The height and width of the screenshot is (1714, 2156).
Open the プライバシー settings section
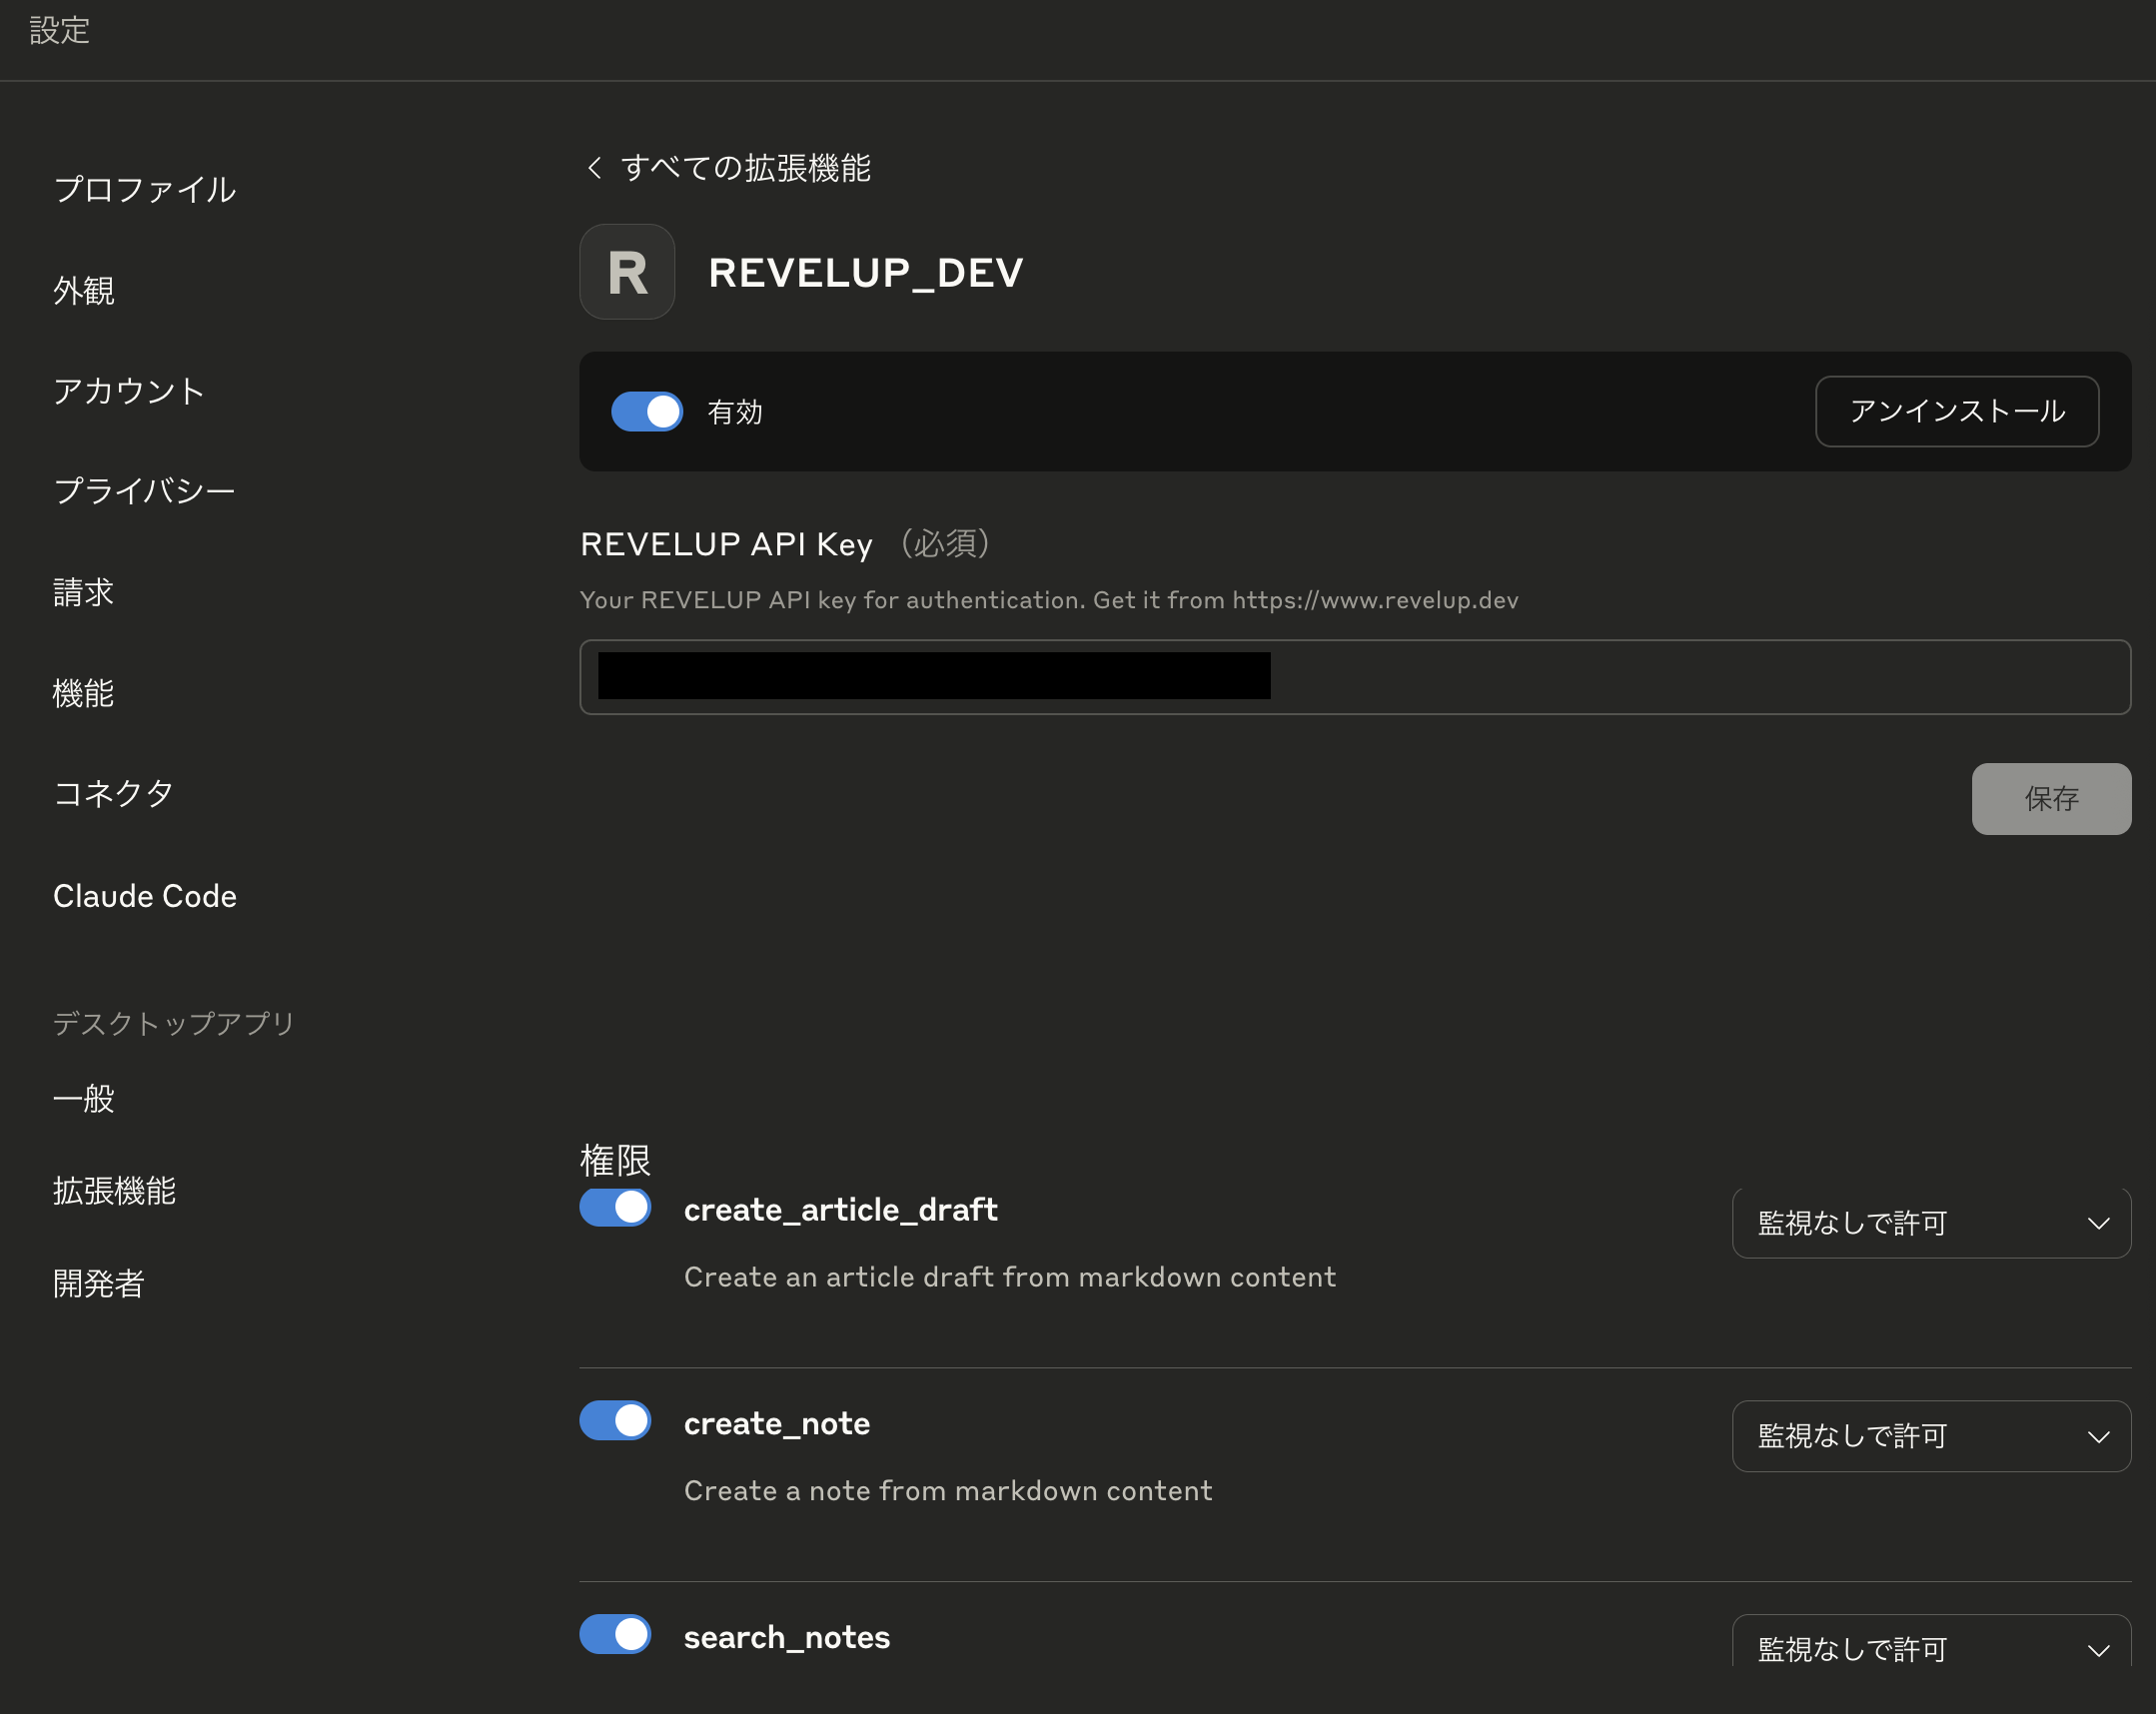point(144,490)
